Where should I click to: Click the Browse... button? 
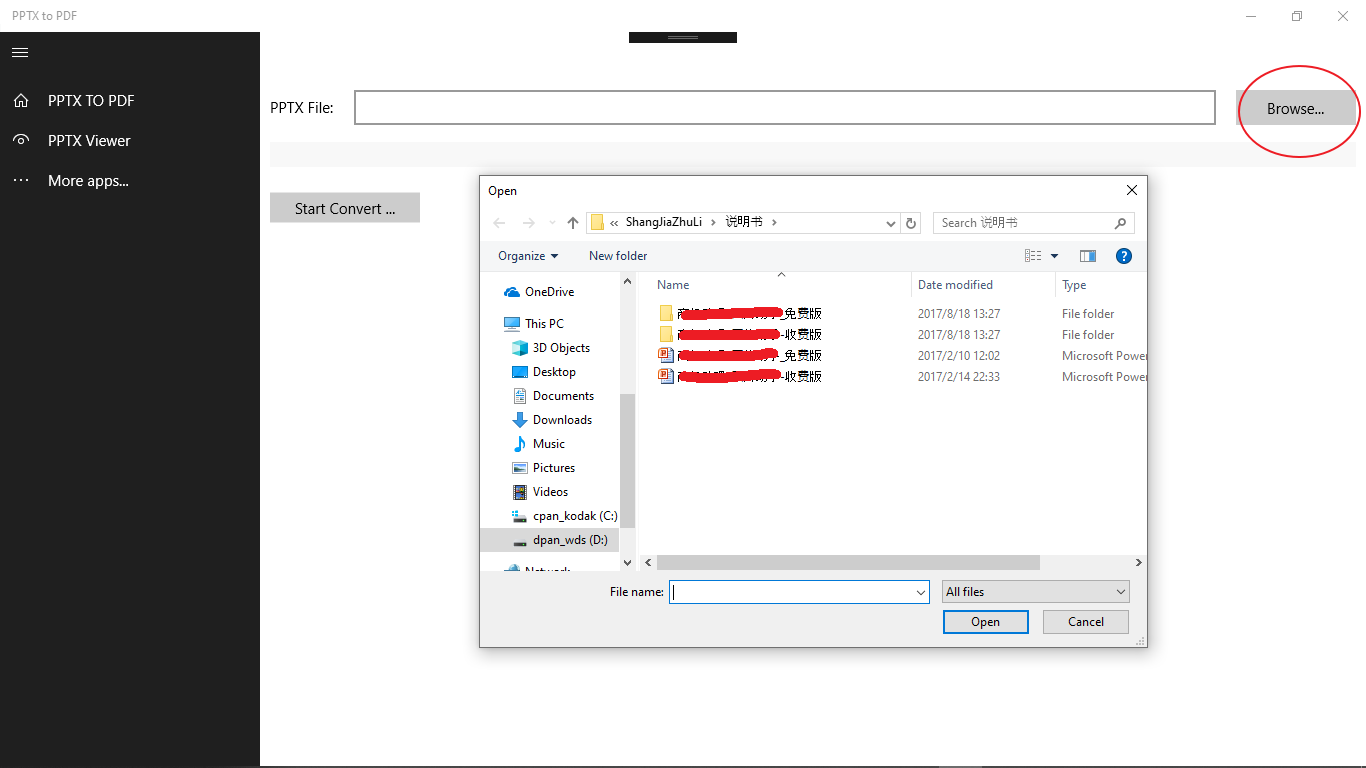click(x=1296, y=108)
